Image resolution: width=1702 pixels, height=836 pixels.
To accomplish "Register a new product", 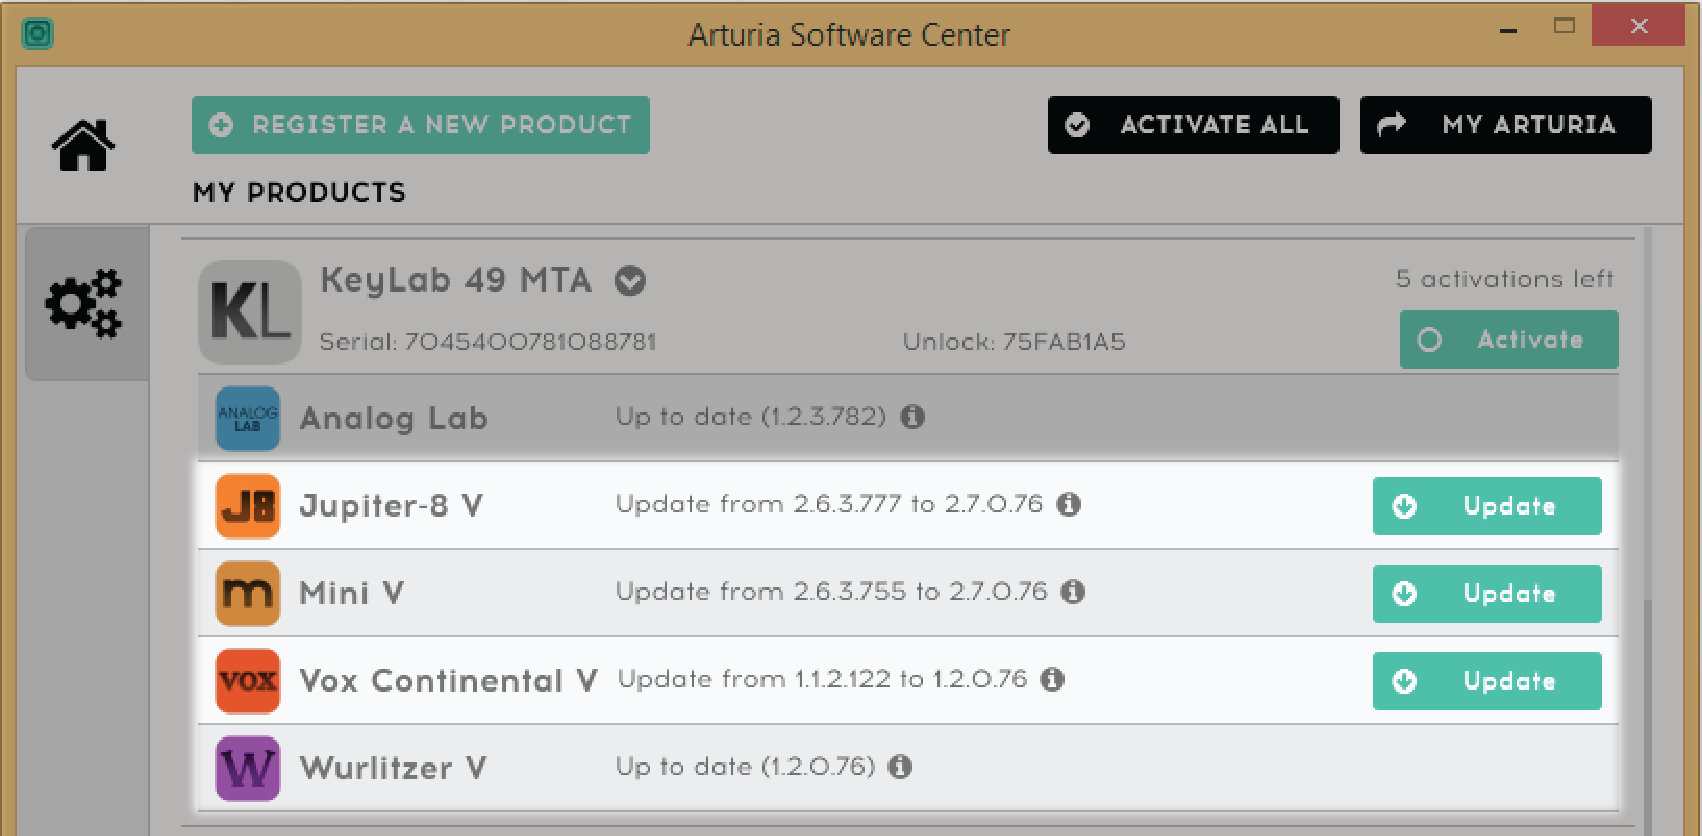I will coord(421,125).
